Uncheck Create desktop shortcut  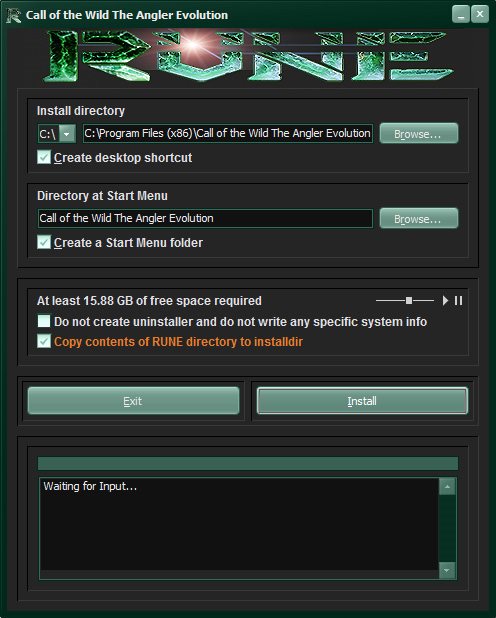point(44,157)
